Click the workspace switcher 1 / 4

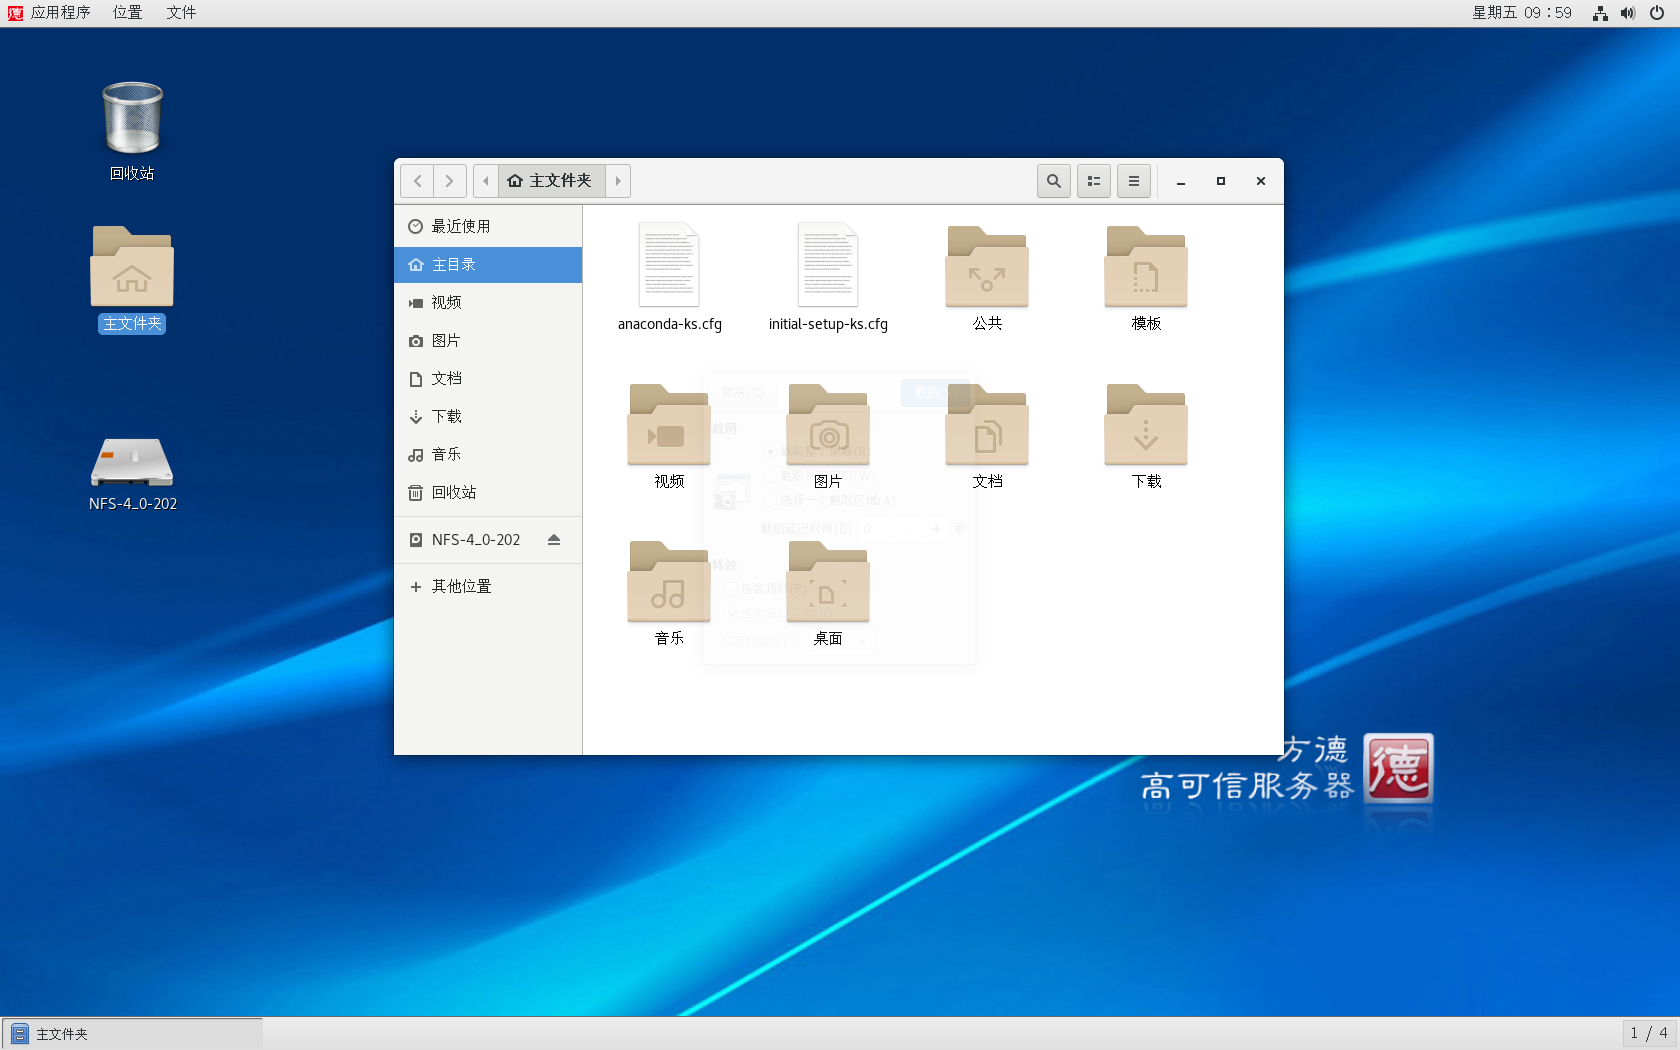[x=1648, y=1033]
